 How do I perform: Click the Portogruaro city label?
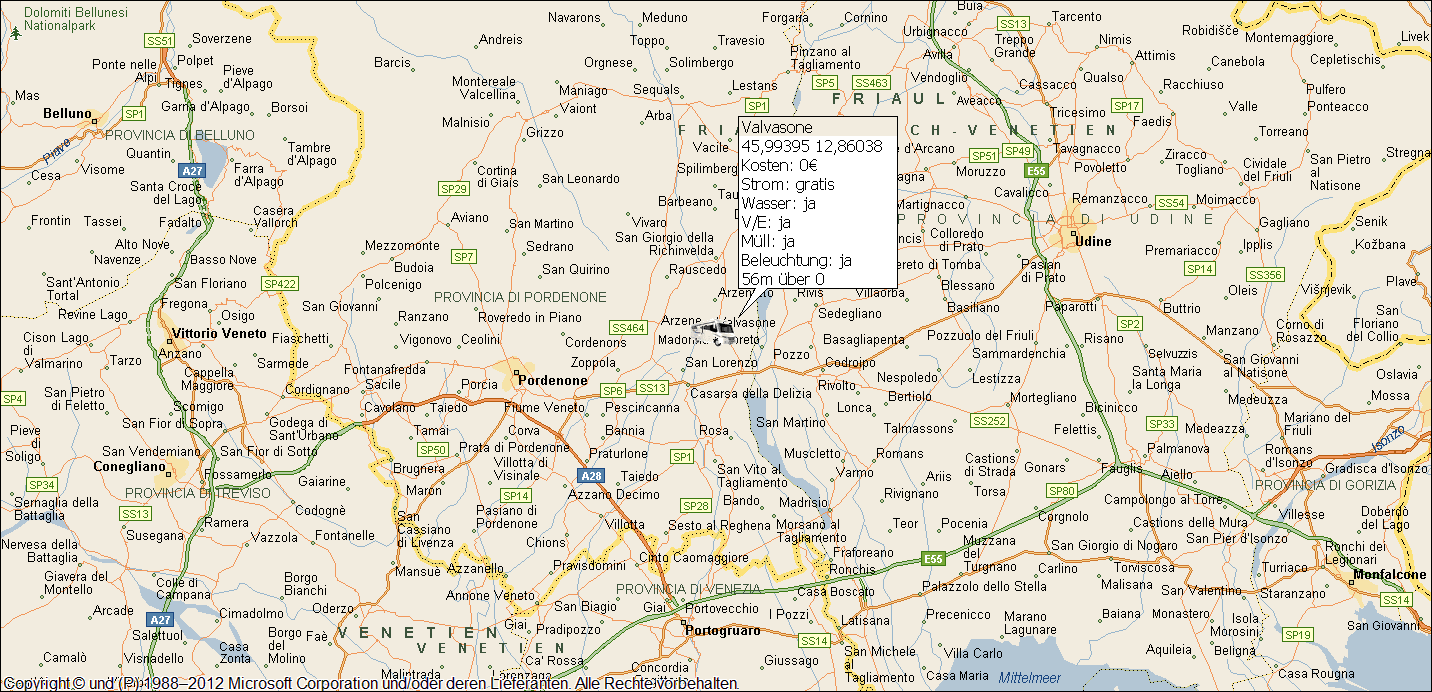tap(722, 631)
